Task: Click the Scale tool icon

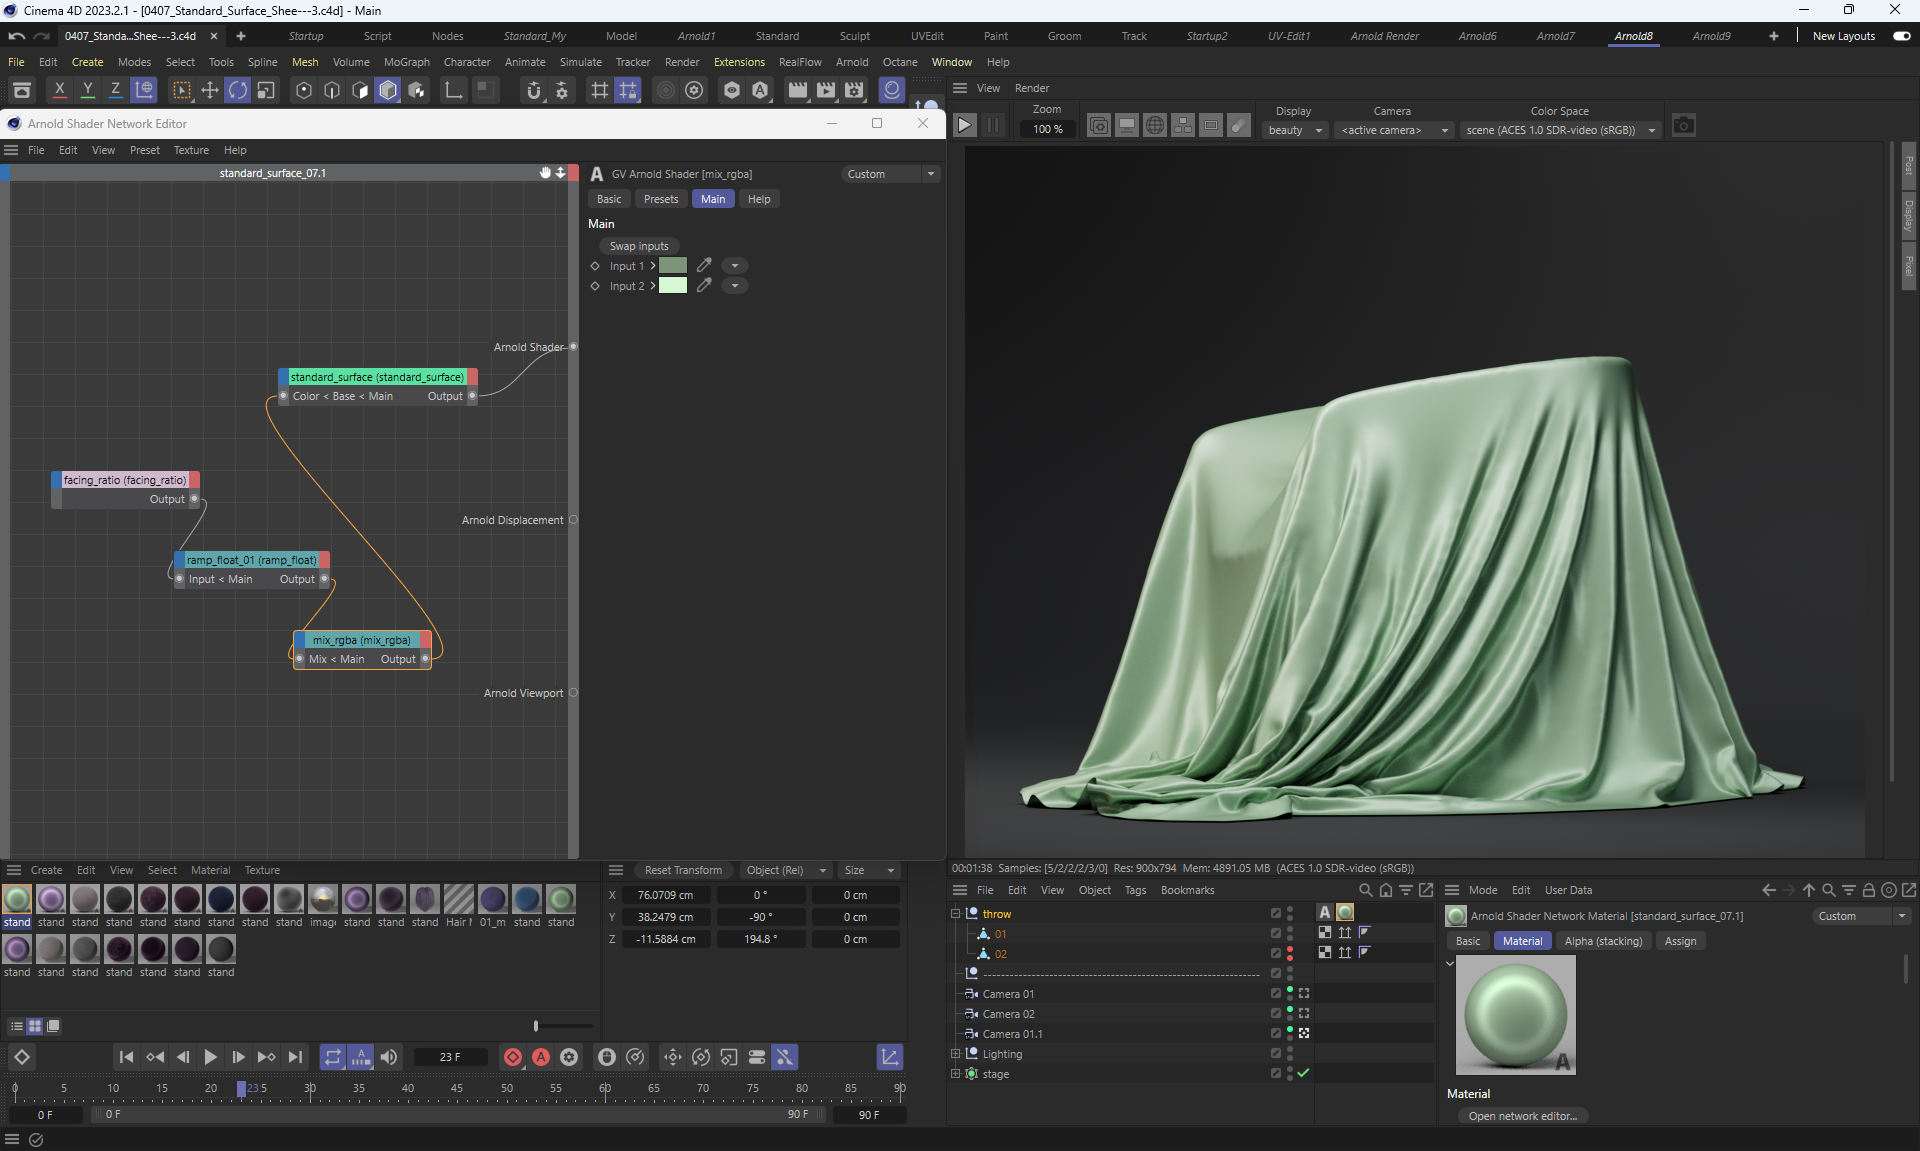Action: pos(266,91)
